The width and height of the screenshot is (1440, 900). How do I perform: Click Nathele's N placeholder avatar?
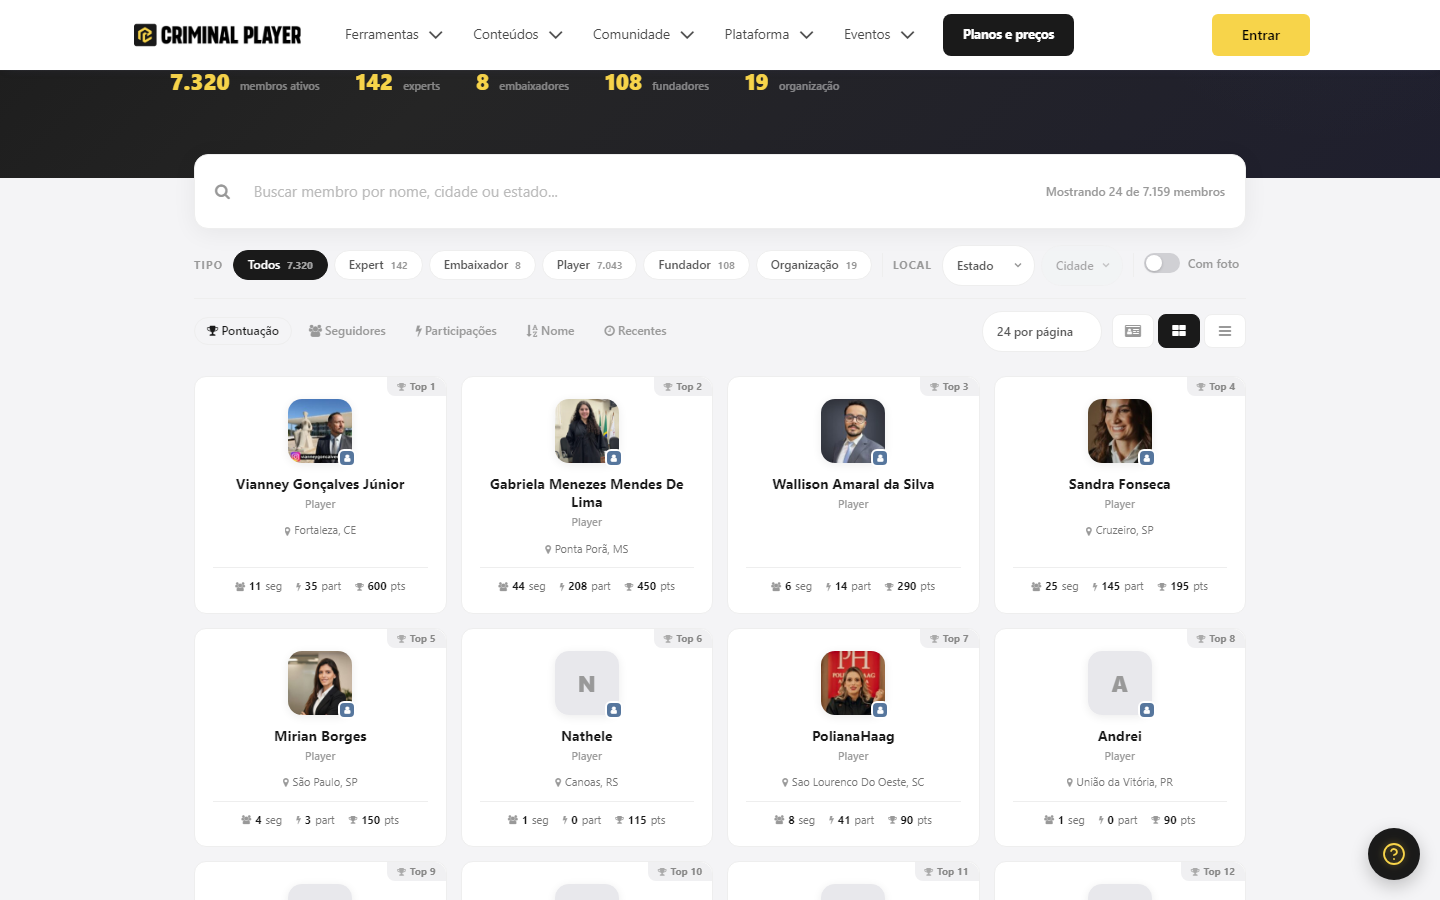(x=587, y=683)
